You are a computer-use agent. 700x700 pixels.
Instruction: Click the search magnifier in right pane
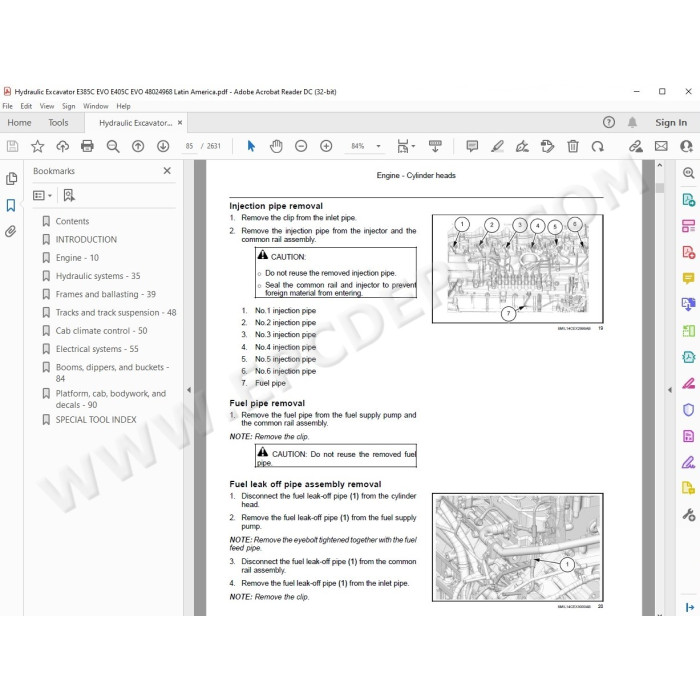[688, 173]
